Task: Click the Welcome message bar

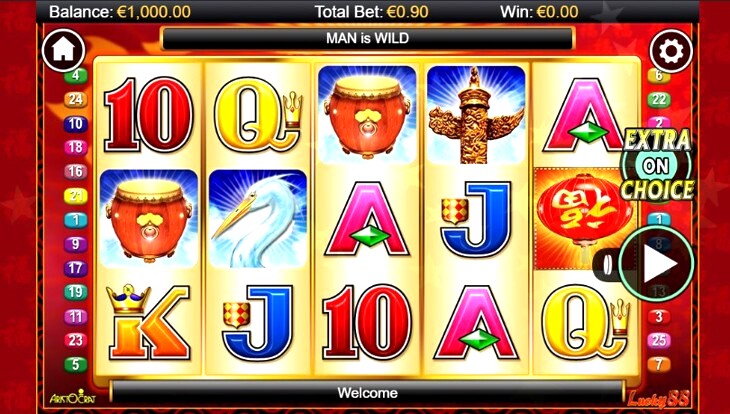Action: [367, 393]
